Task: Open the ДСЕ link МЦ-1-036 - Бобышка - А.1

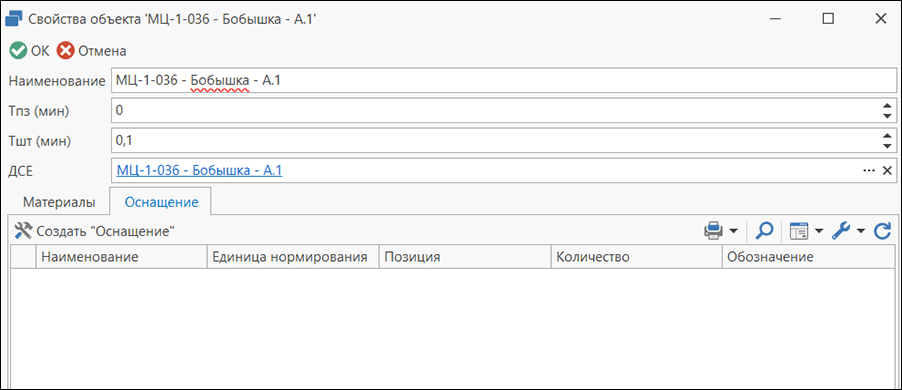Action: pos(199,171)
